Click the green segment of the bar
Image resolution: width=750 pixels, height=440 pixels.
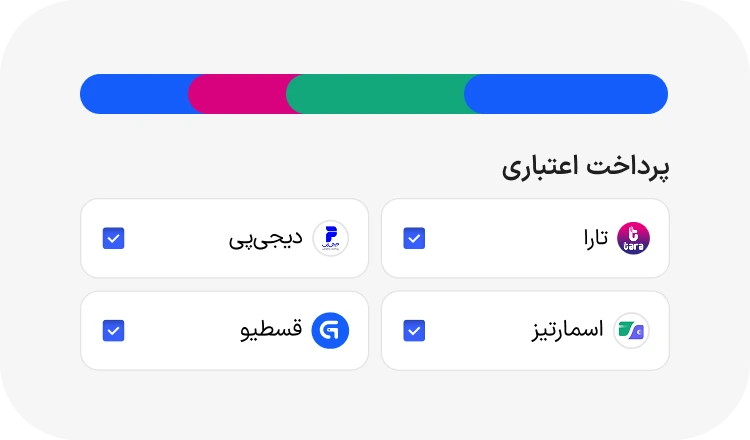point(375,93)
